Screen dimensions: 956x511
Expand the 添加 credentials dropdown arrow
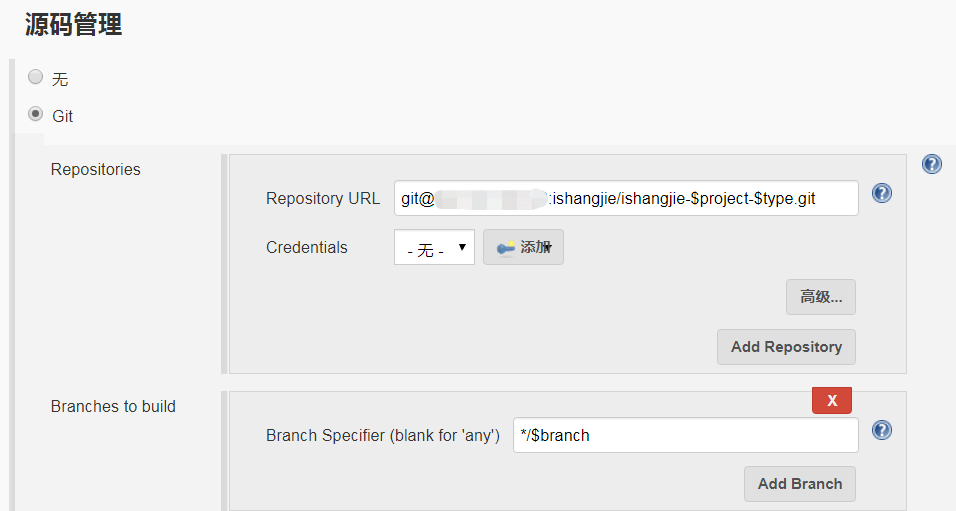coord(549,248)
